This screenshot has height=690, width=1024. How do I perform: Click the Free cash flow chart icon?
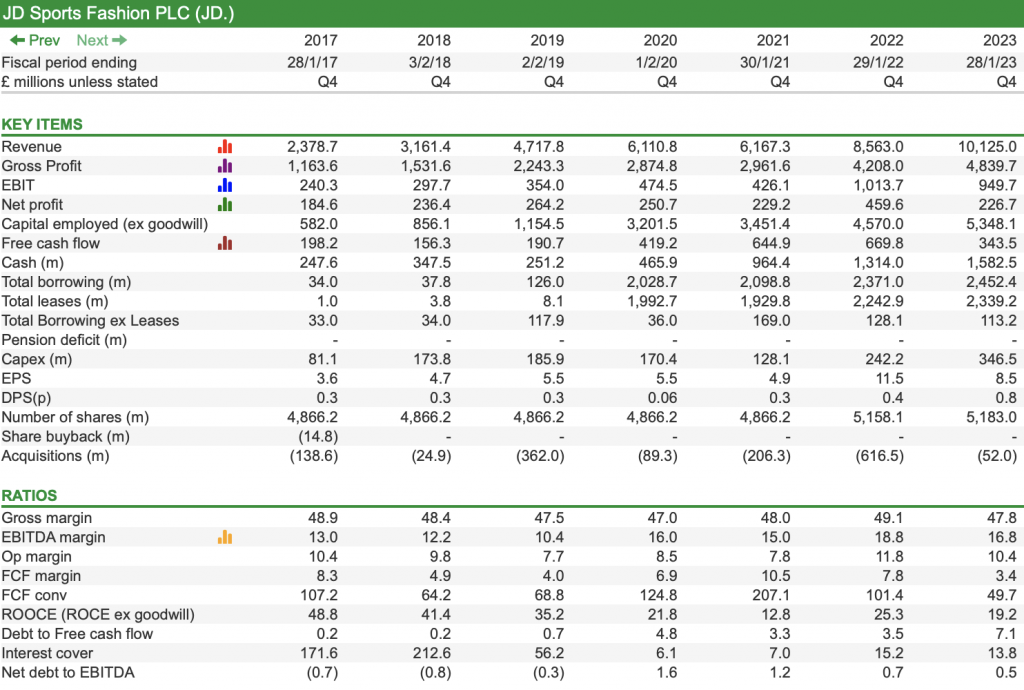click(225, 243)
